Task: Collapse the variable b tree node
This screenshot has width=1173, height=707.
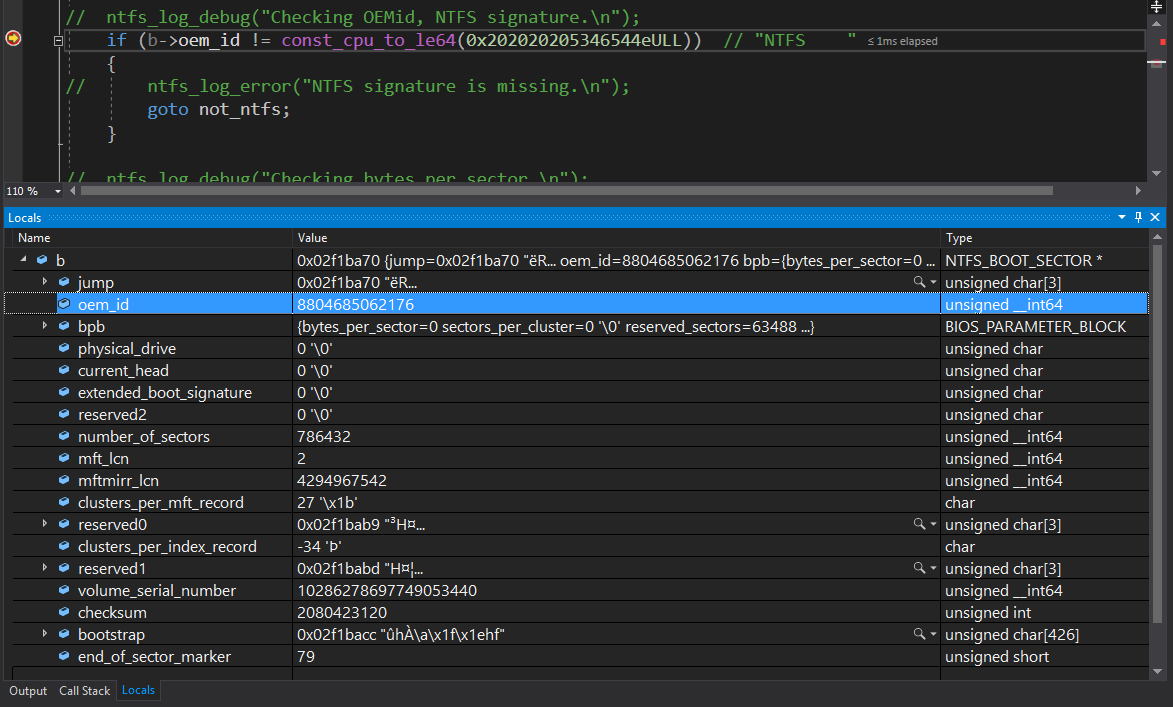Action: click(x=23, y=260)
